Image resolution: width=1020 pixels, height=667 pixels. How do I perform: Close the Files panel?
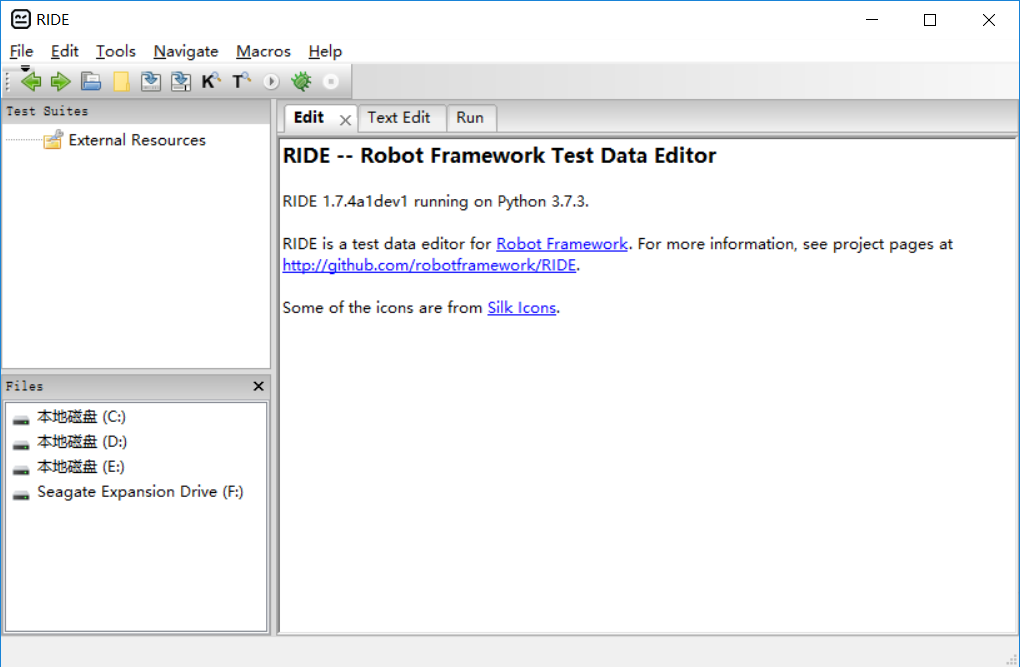[x=258, y=386]
